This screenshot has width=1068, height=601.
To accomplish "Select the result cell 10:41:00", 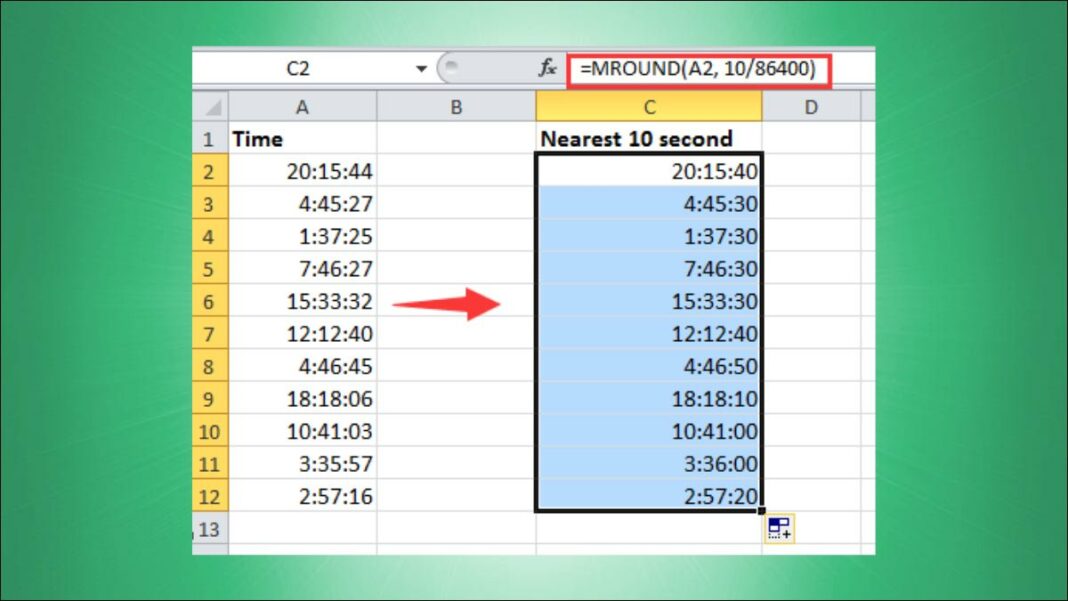I will (649, 431).
